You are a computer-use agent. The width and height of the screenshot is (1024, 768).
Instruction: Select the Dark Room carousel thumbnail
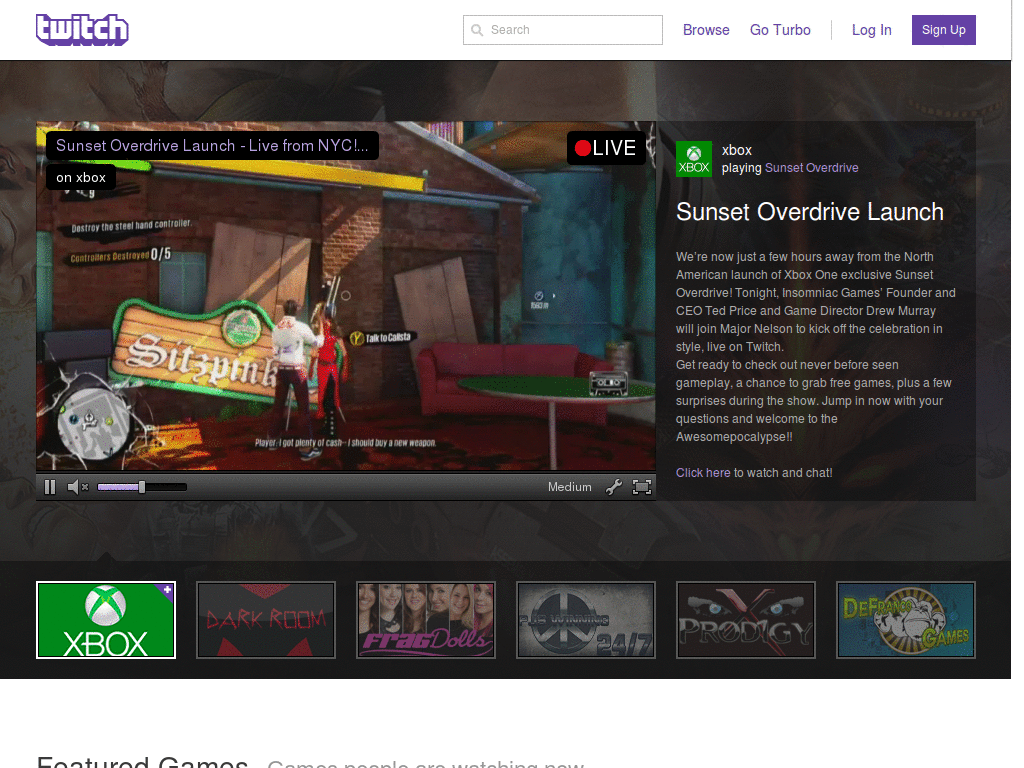click(x=266, y=620)
